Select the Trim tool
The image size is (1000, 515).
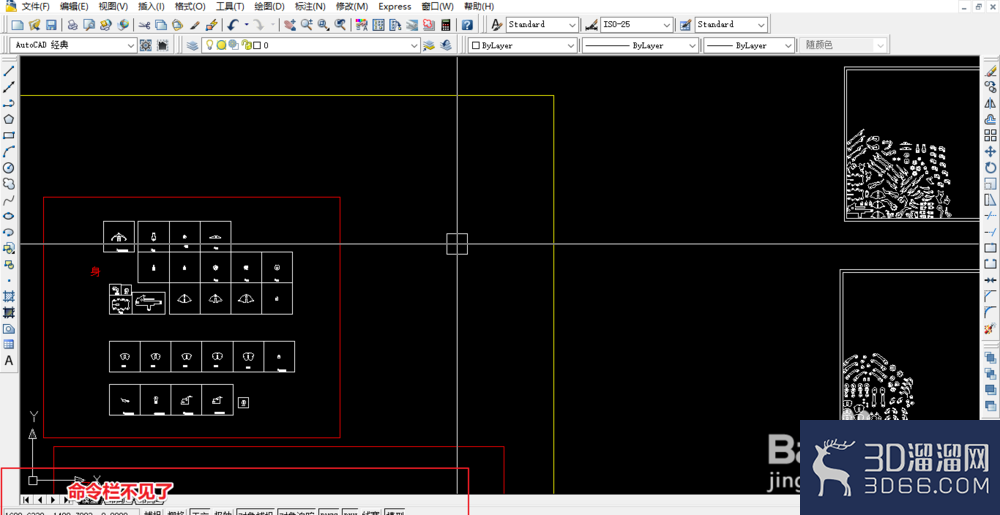[x=990, y=215]
